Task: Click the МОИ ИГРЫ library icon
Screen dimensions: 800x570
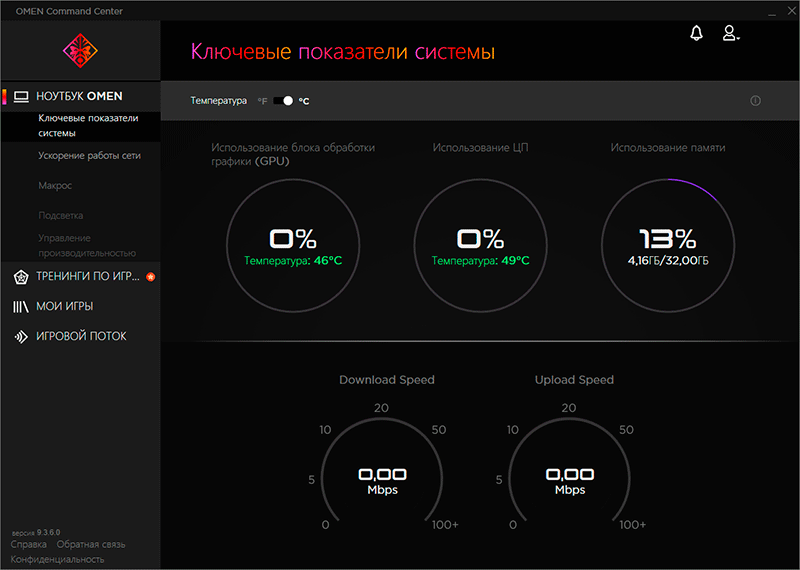Action: point(20,307)
